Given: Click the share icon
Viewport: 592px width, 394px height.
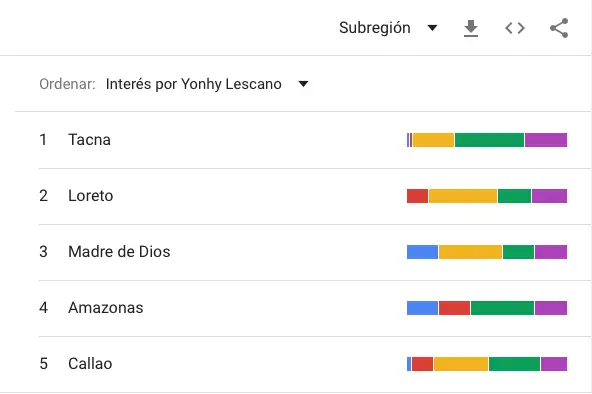Looking at the screenshot, I should coord(559,28).
